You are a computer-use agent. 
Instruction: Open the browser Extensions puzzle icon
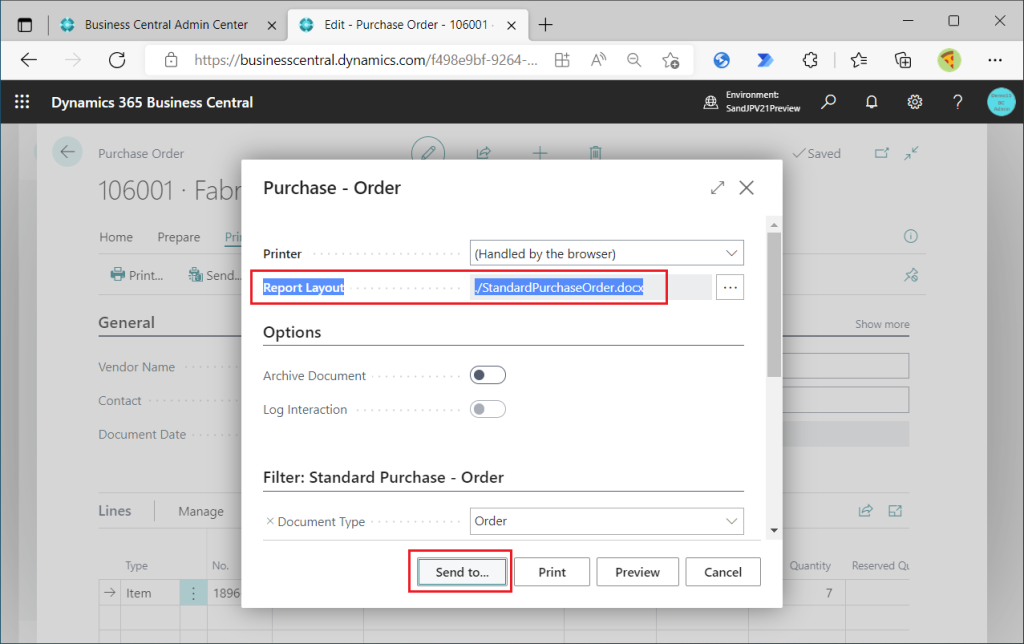810,60
